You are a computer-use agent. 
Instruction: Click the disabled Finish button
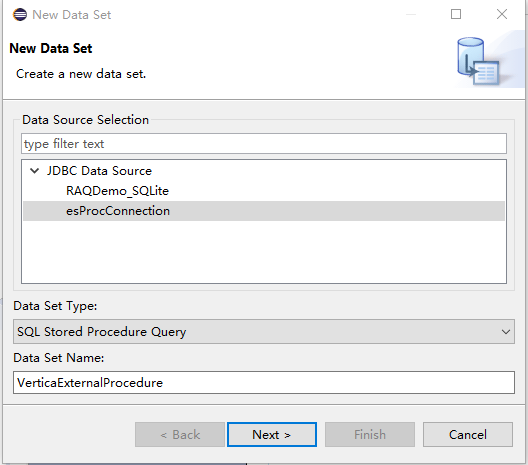370,434
